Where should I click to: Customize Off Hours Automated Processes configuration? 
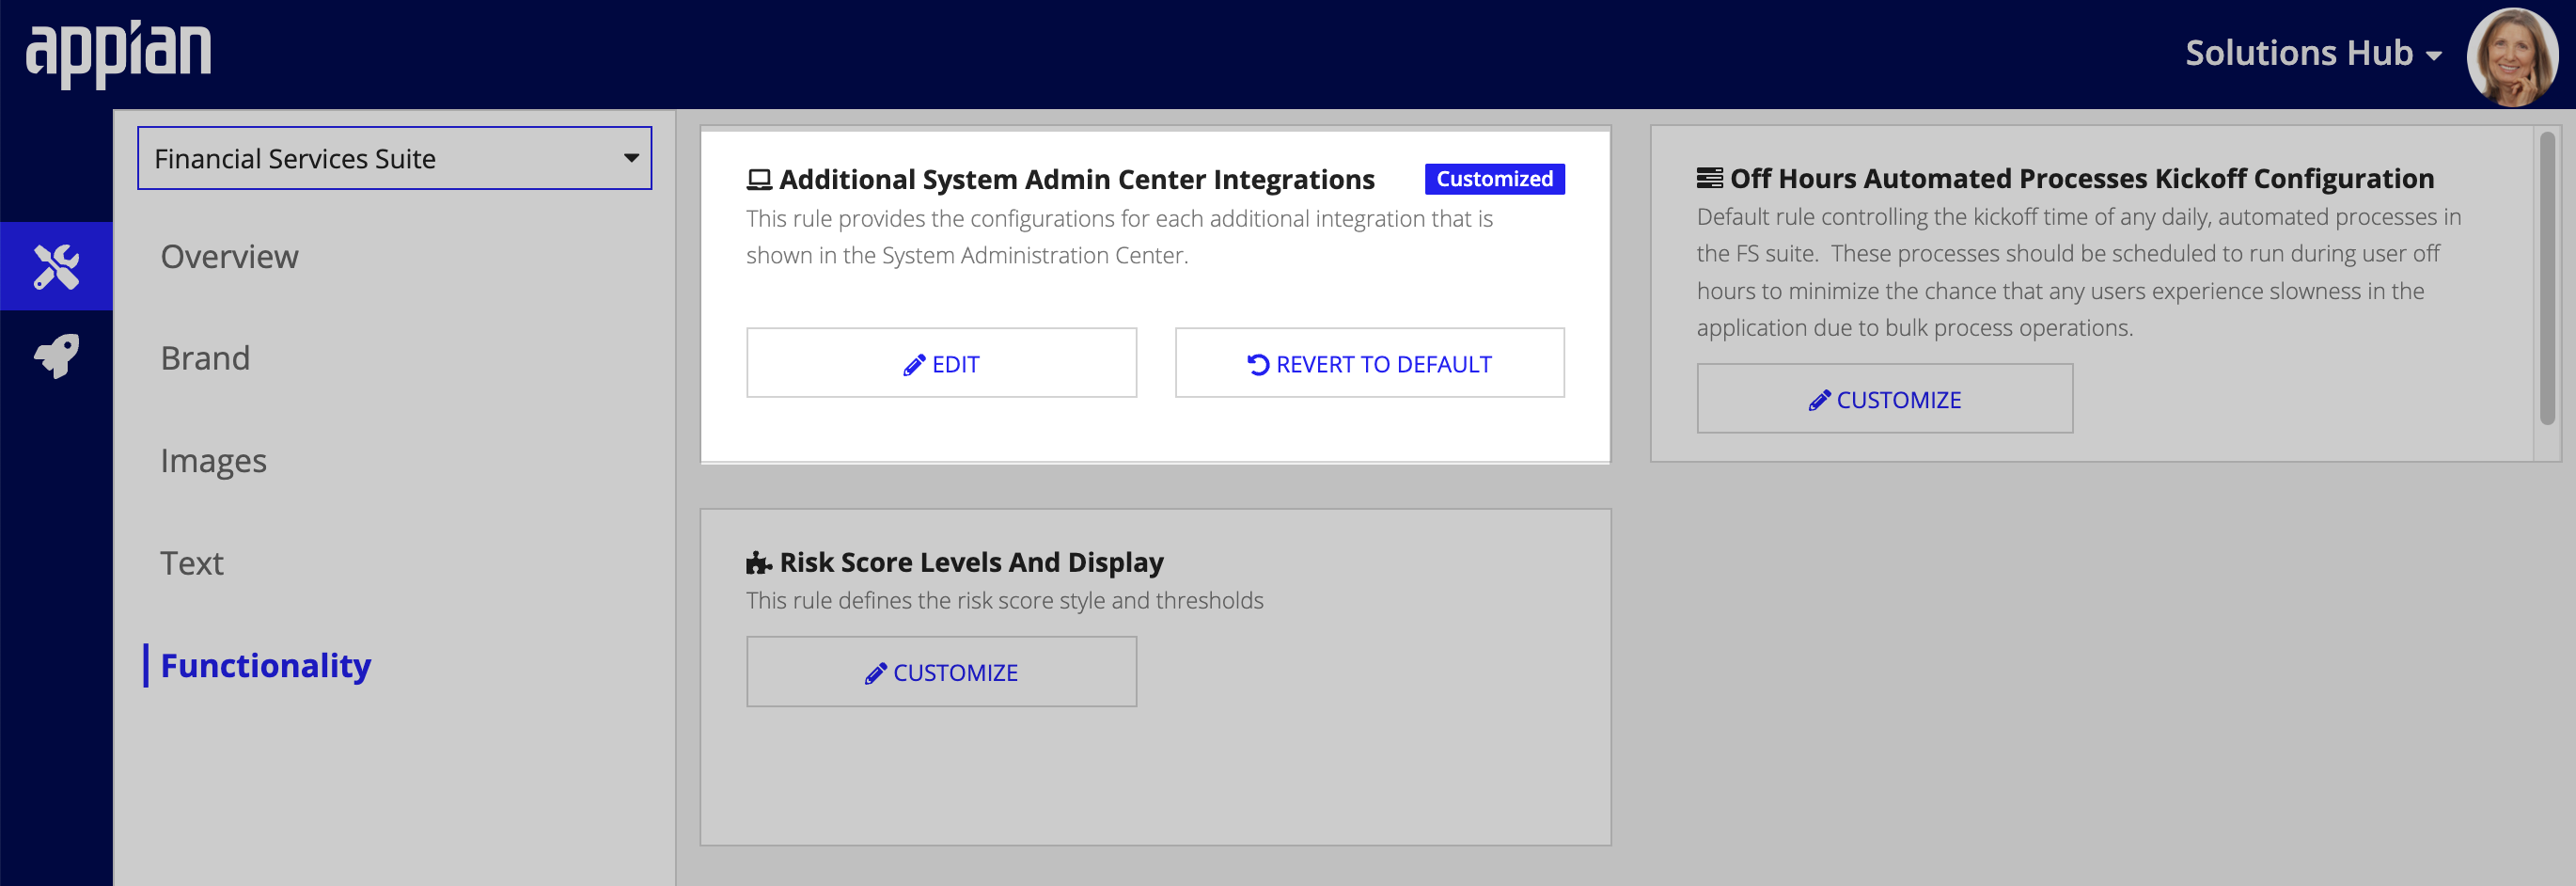click(1884, 399)
